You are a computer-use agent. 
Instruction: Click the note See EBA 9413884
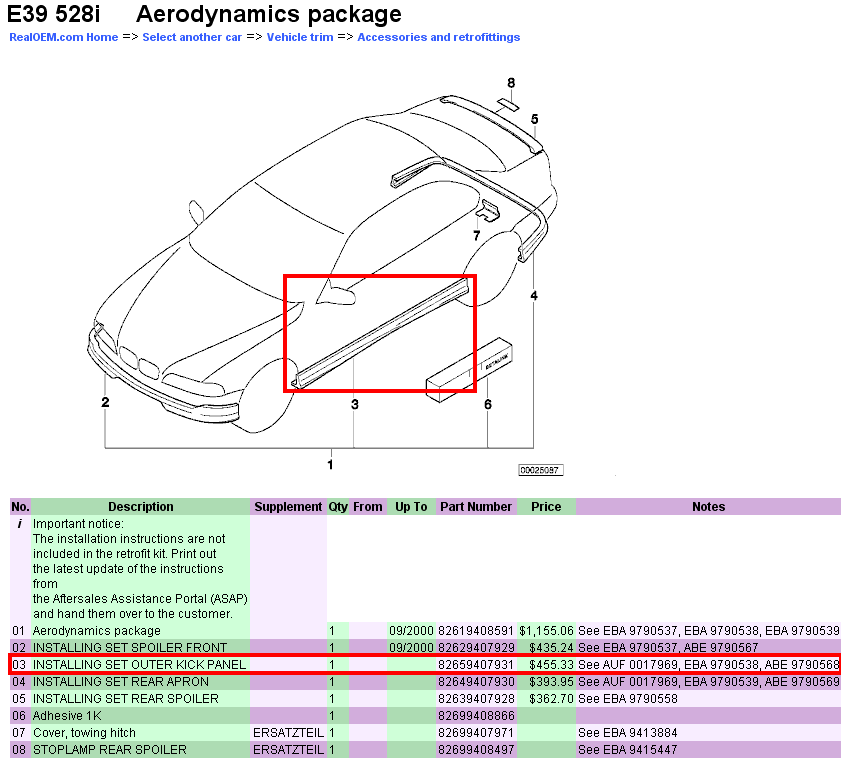point(628,733)
